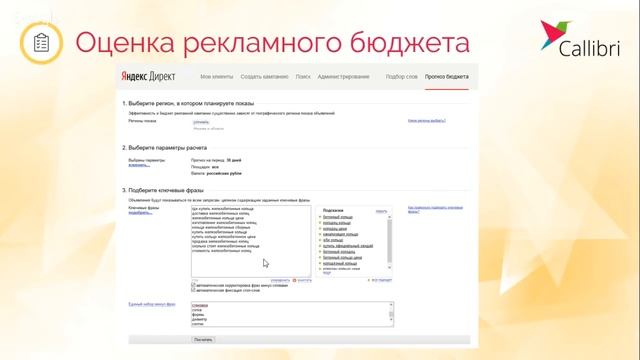Click the Подсказки list scrollbar track
640x360 pixels.
point(389,242)
